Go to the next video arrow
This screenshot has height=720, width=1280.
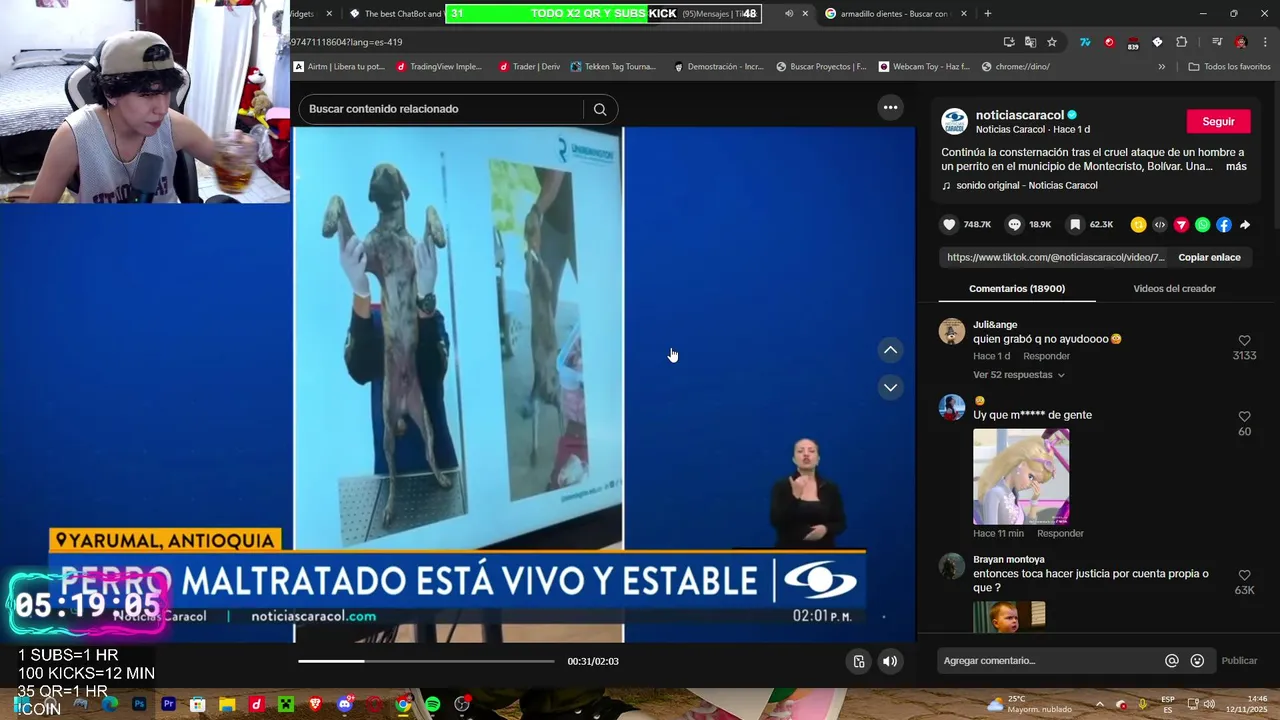click(890, 387)
